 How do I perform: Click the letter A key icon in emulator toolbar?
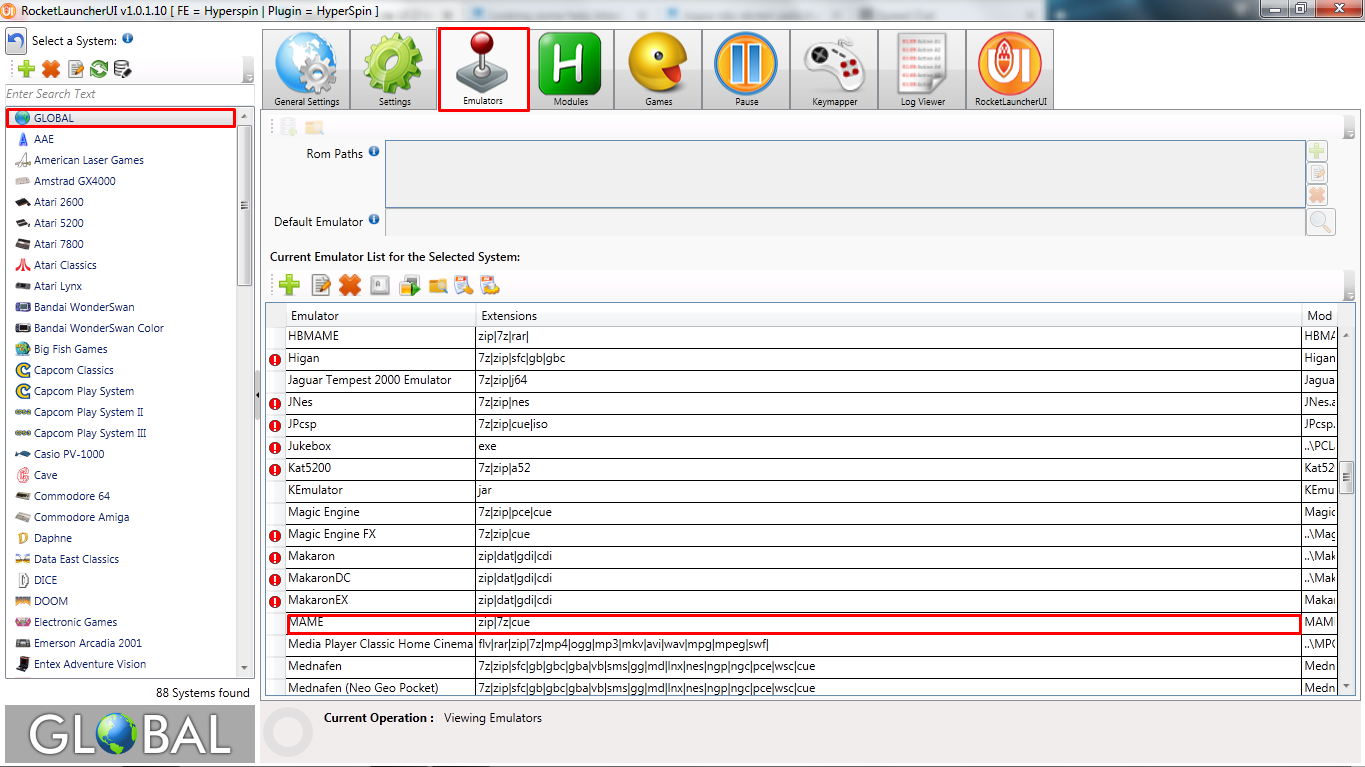point(380,286)
